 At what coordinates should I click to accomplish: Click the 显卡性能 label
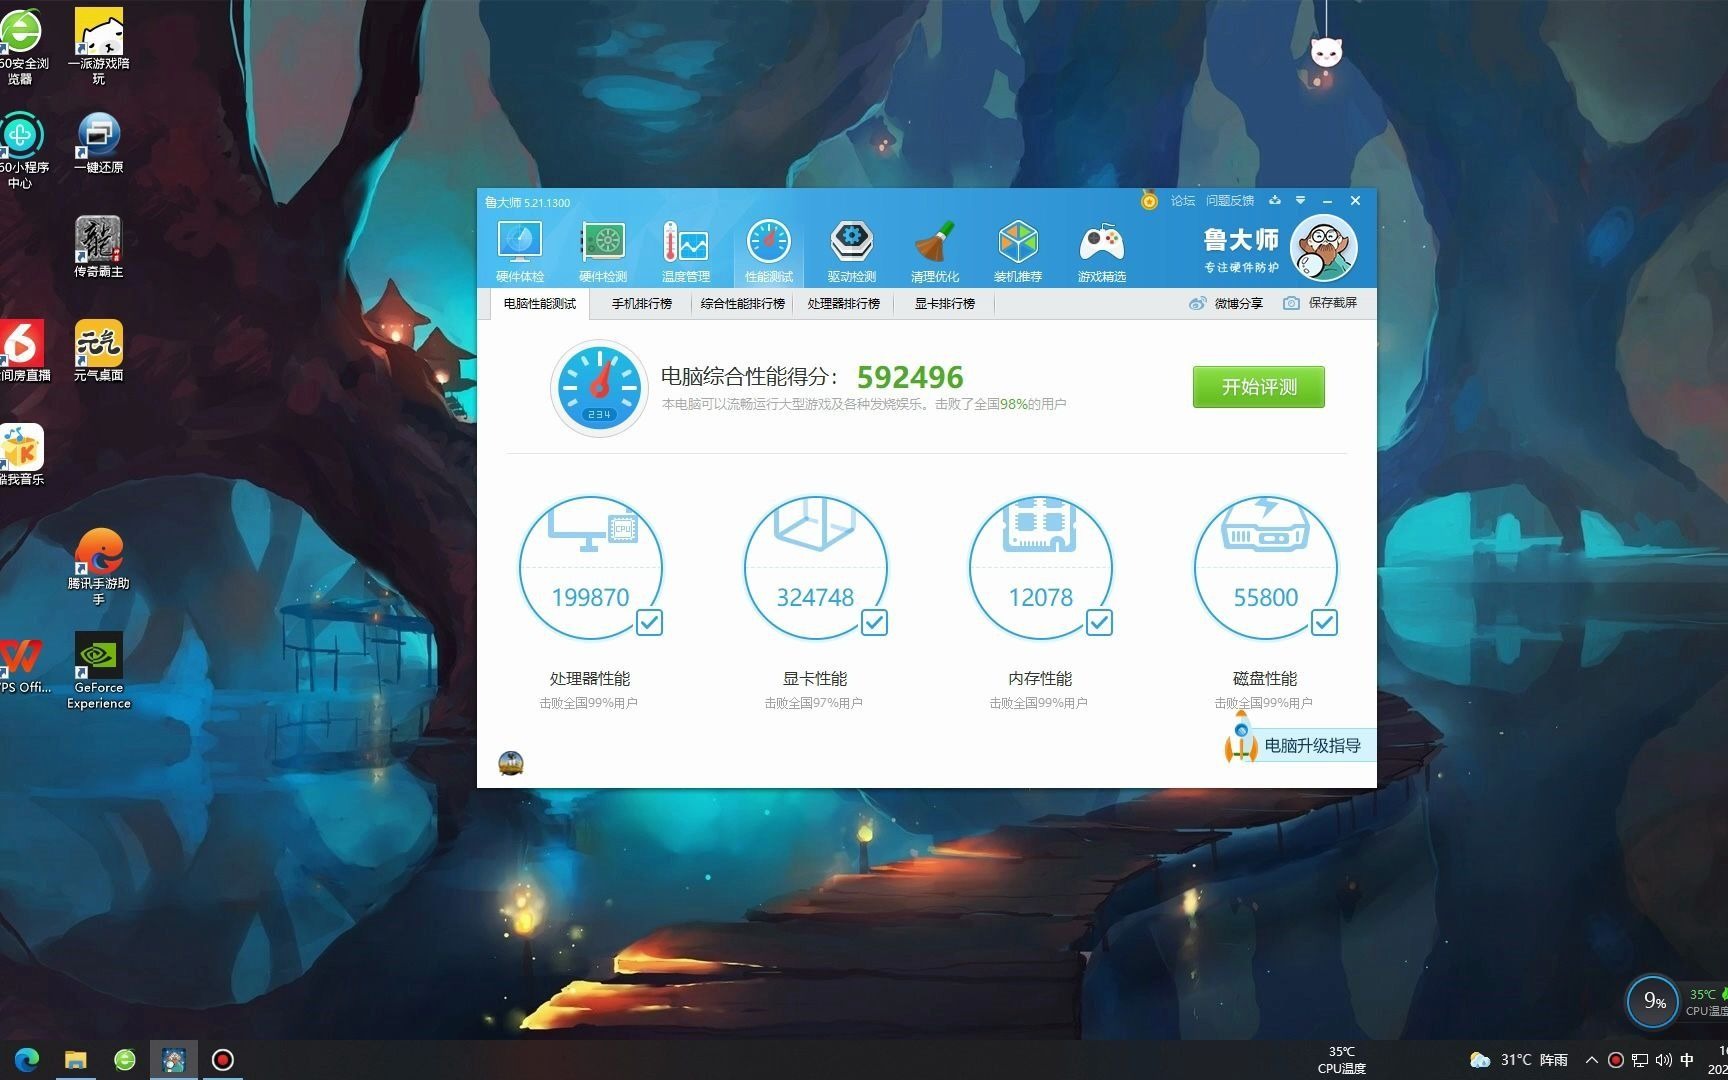[815, 679]
